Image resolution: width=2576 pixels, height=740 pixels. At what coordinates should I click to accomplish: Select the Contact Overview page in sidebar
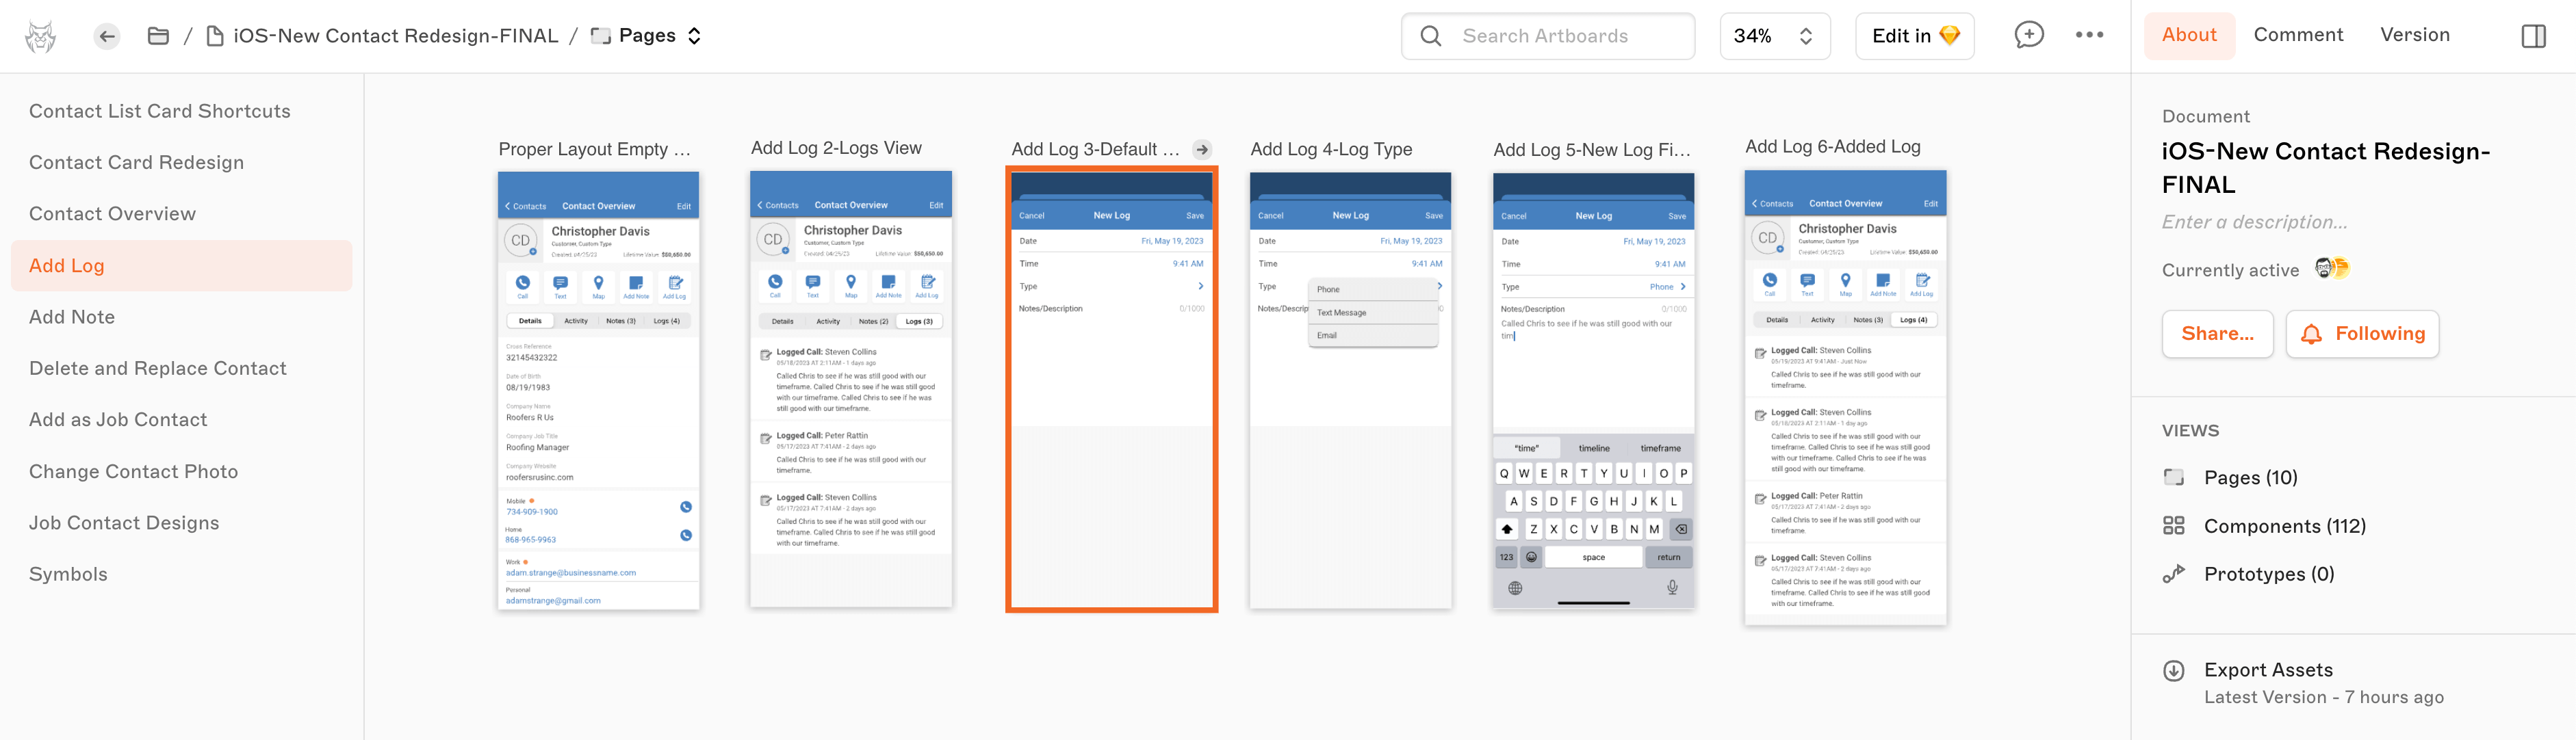(112, 214)
